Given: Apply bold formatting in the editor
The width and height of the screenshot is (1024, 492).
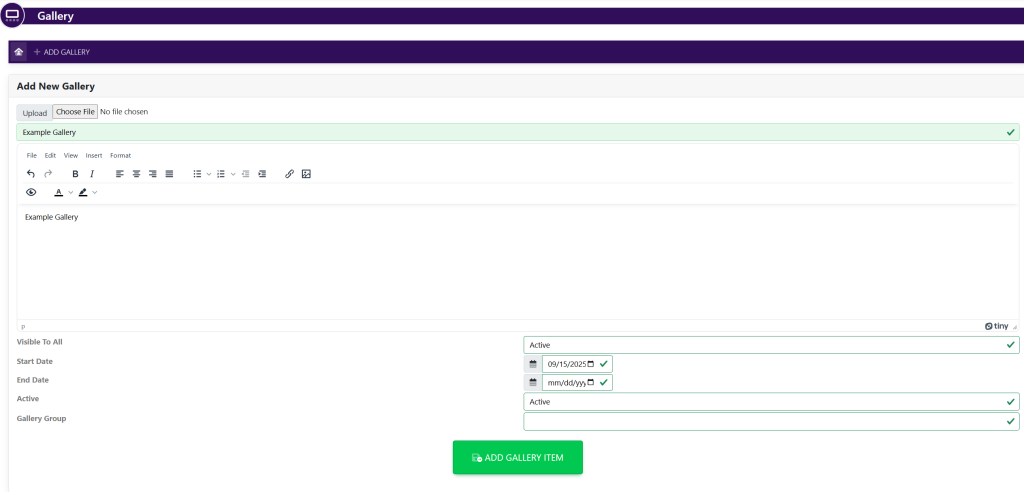Looking at the screenshot, I should (x=75, y=174).
